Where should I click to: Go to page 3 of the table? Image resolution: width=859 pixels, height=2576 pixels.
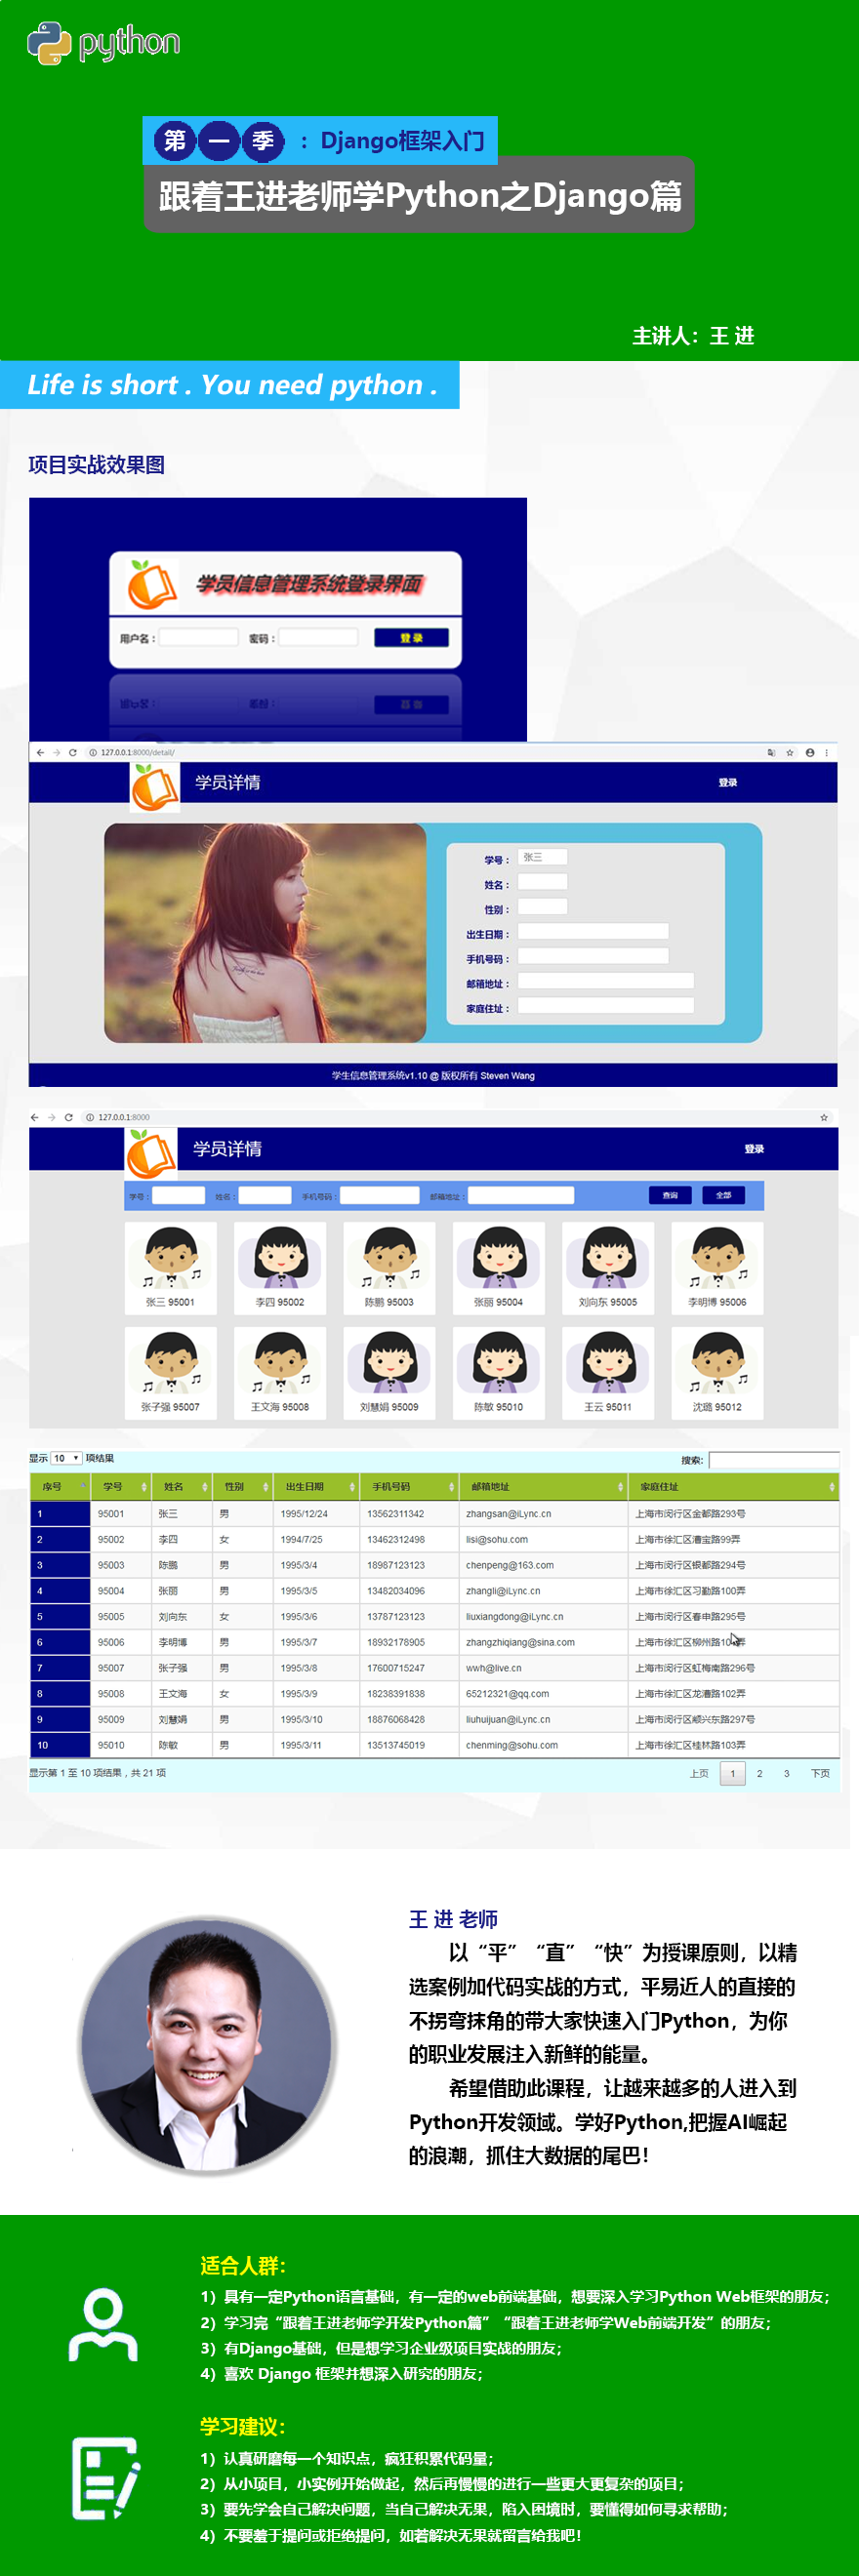coord(786,1773)
